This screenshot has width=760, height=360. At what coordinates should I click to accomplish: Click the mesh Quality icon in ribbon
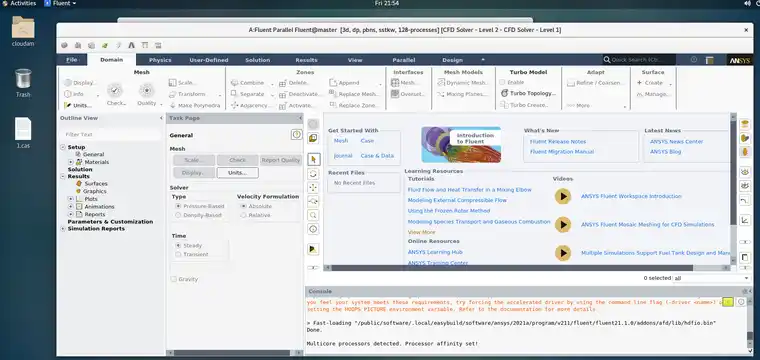click(x=146, y=90)
